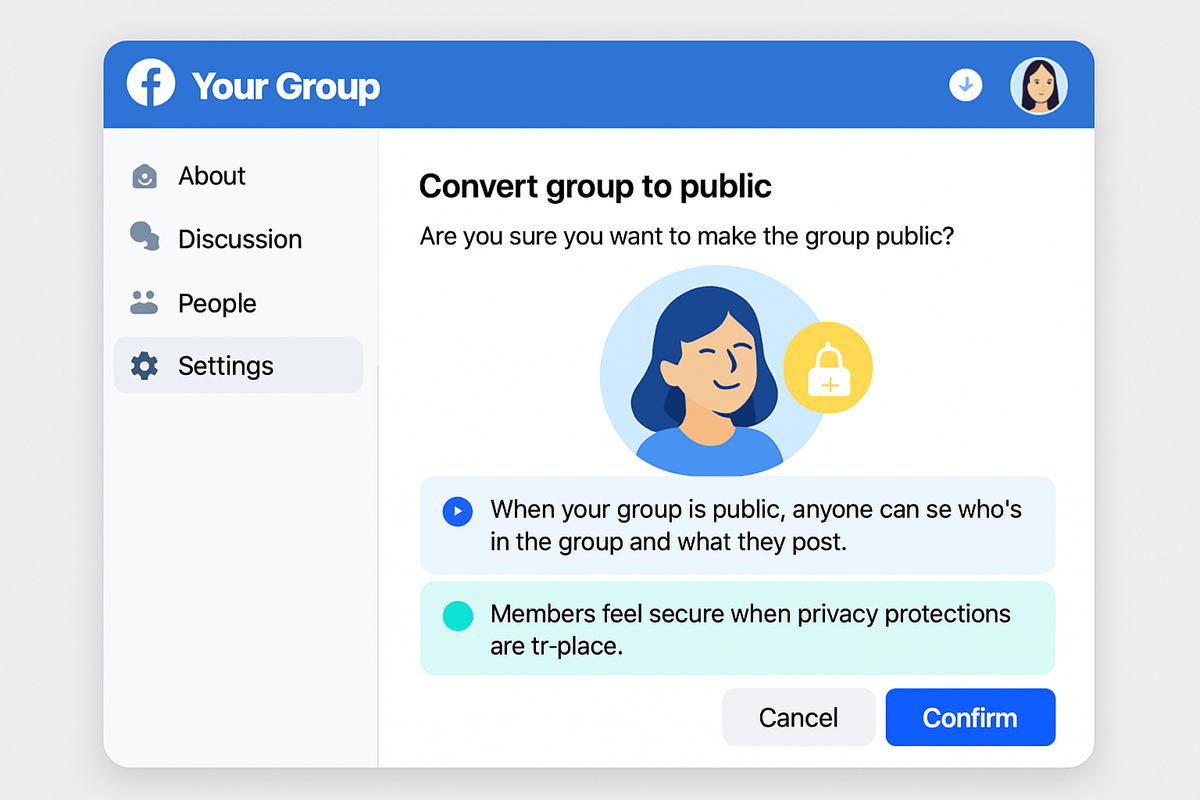1200x800 pixels.
Task: Click the Discussion speech bubbles icon
Action: tap(145, 238)
